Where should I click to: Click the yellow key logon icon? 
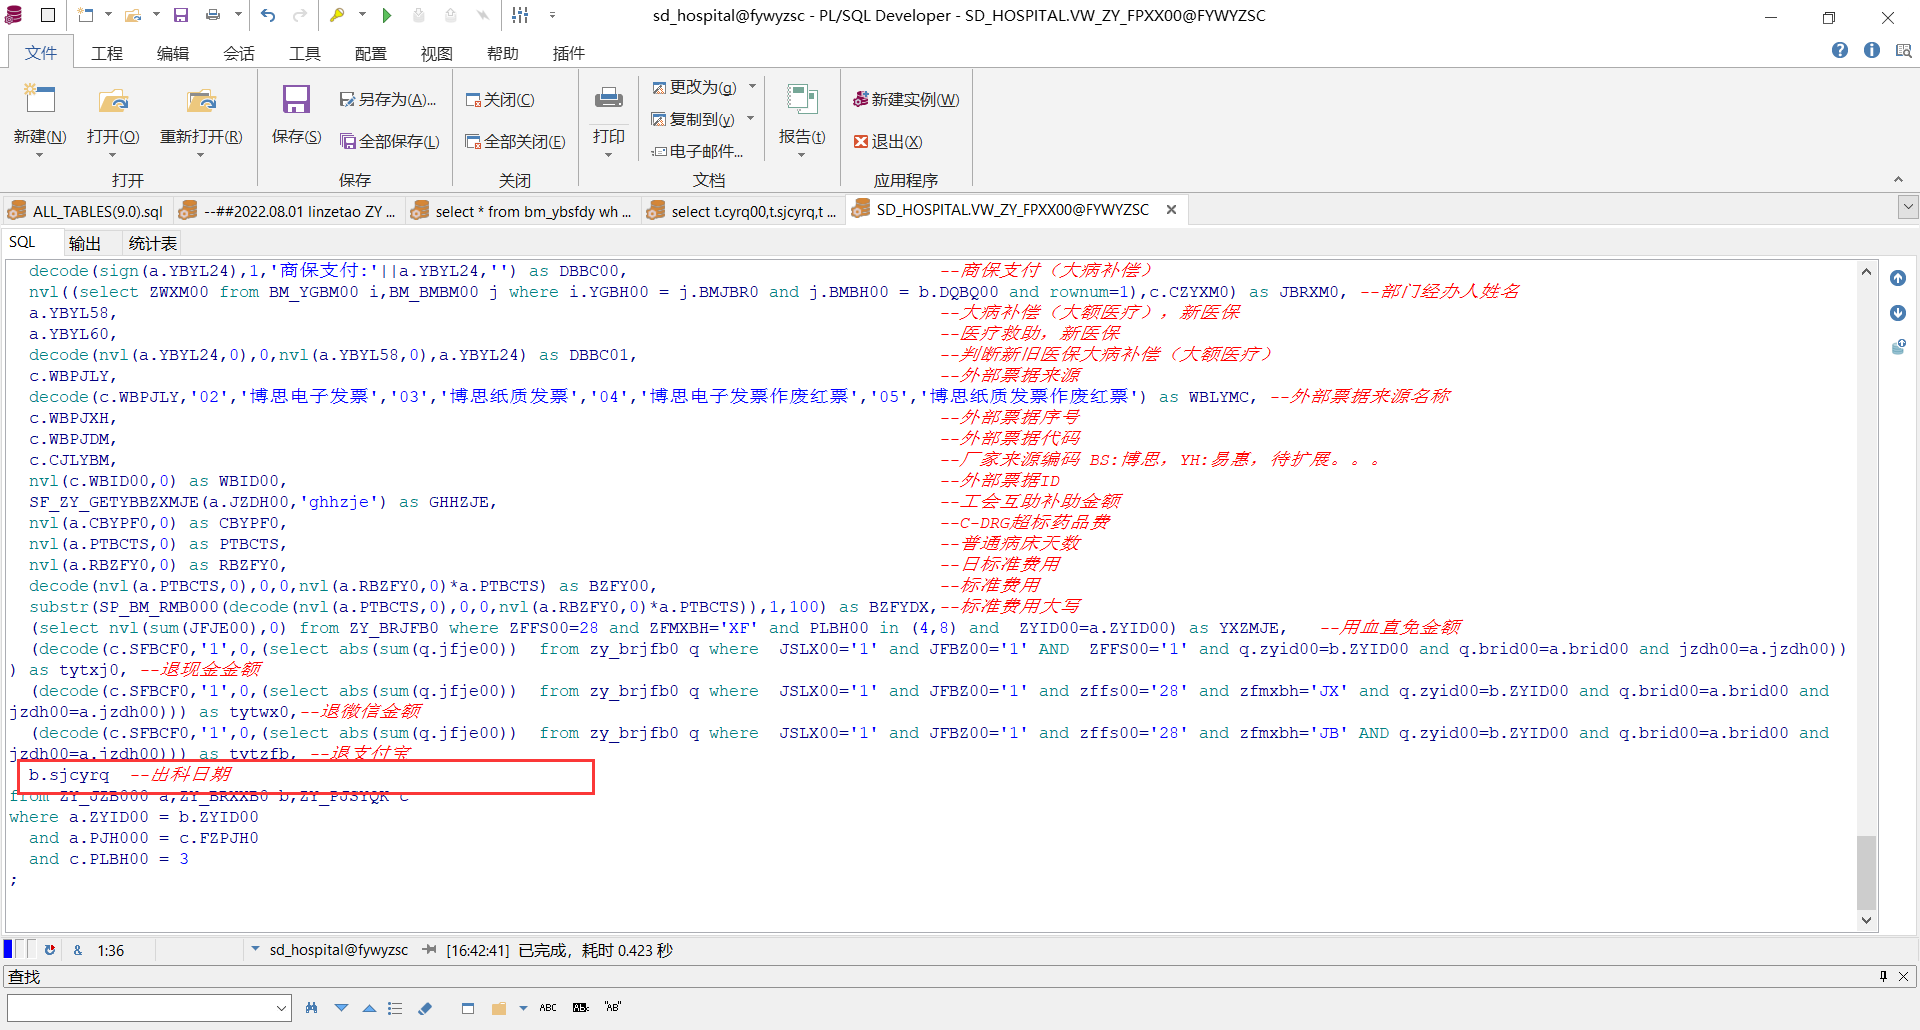click(338, 15)
